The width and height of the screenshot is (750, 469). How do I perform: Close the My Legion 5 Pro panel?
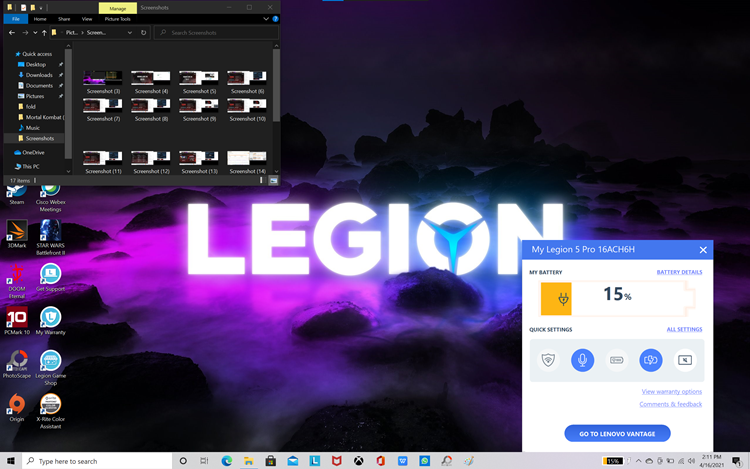click(703, 250)
